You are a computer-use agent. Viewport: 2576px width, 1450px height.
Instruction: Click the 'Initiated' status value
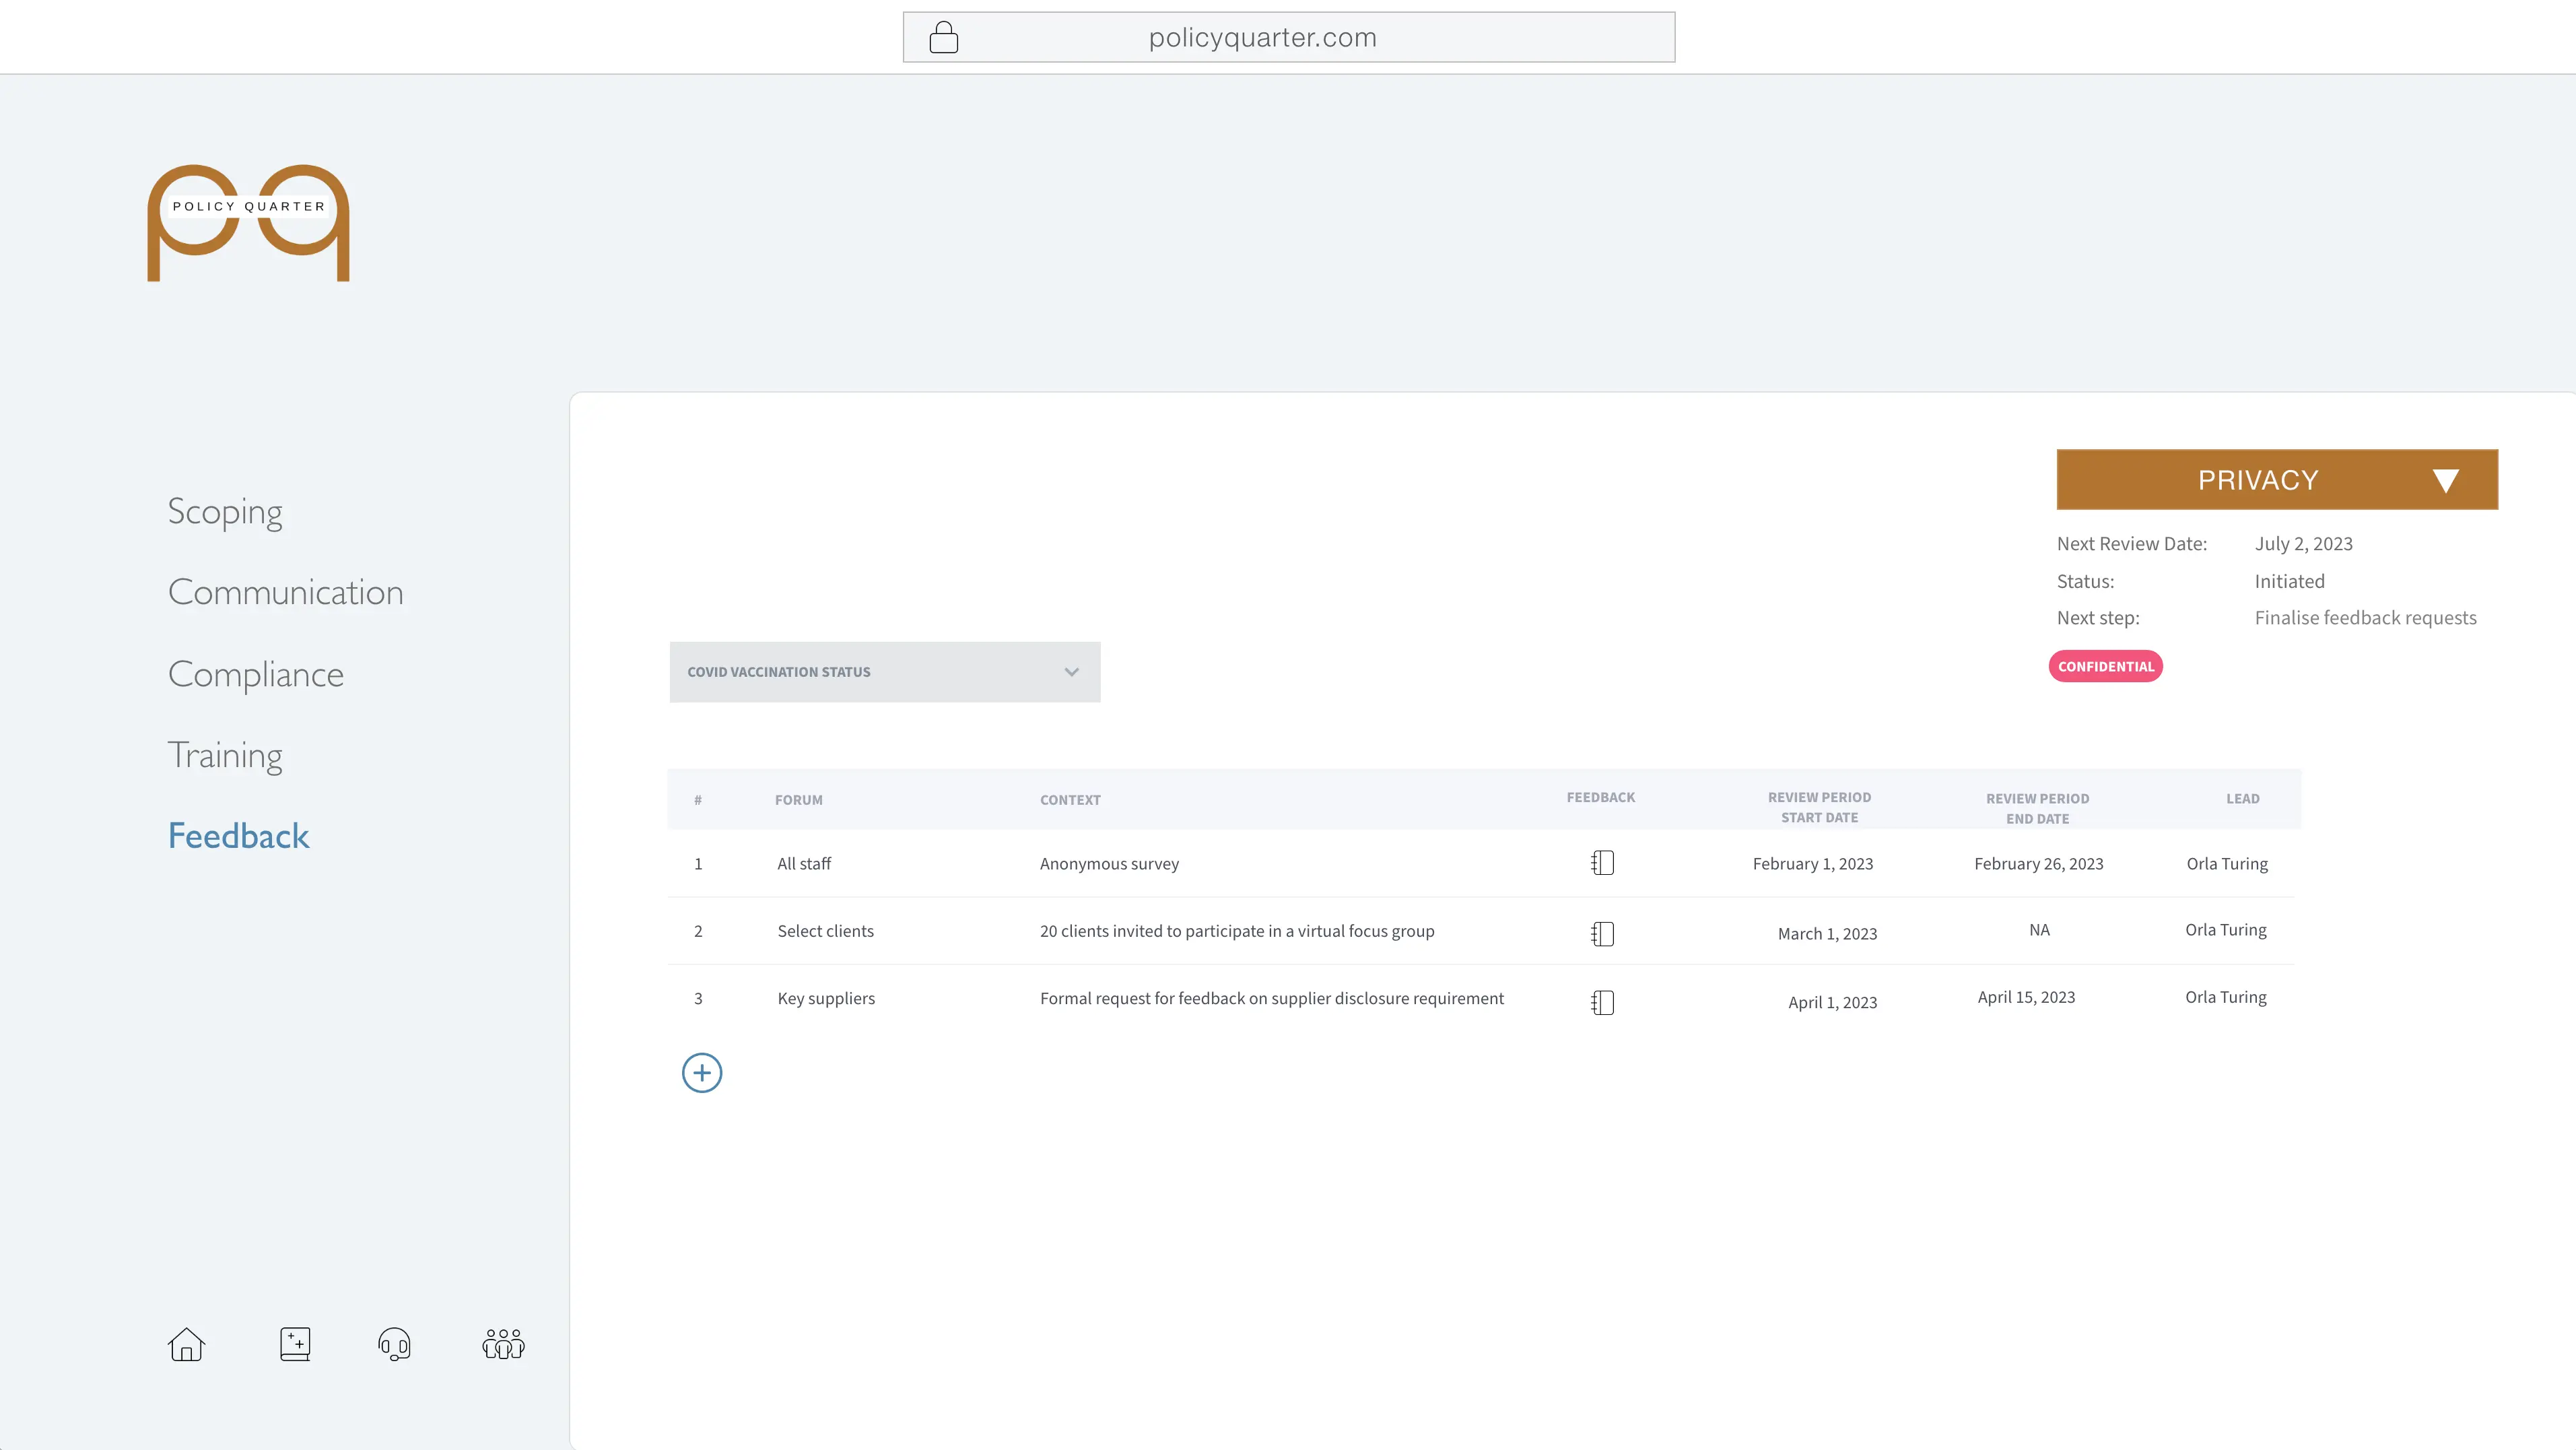coord(2290,581)
